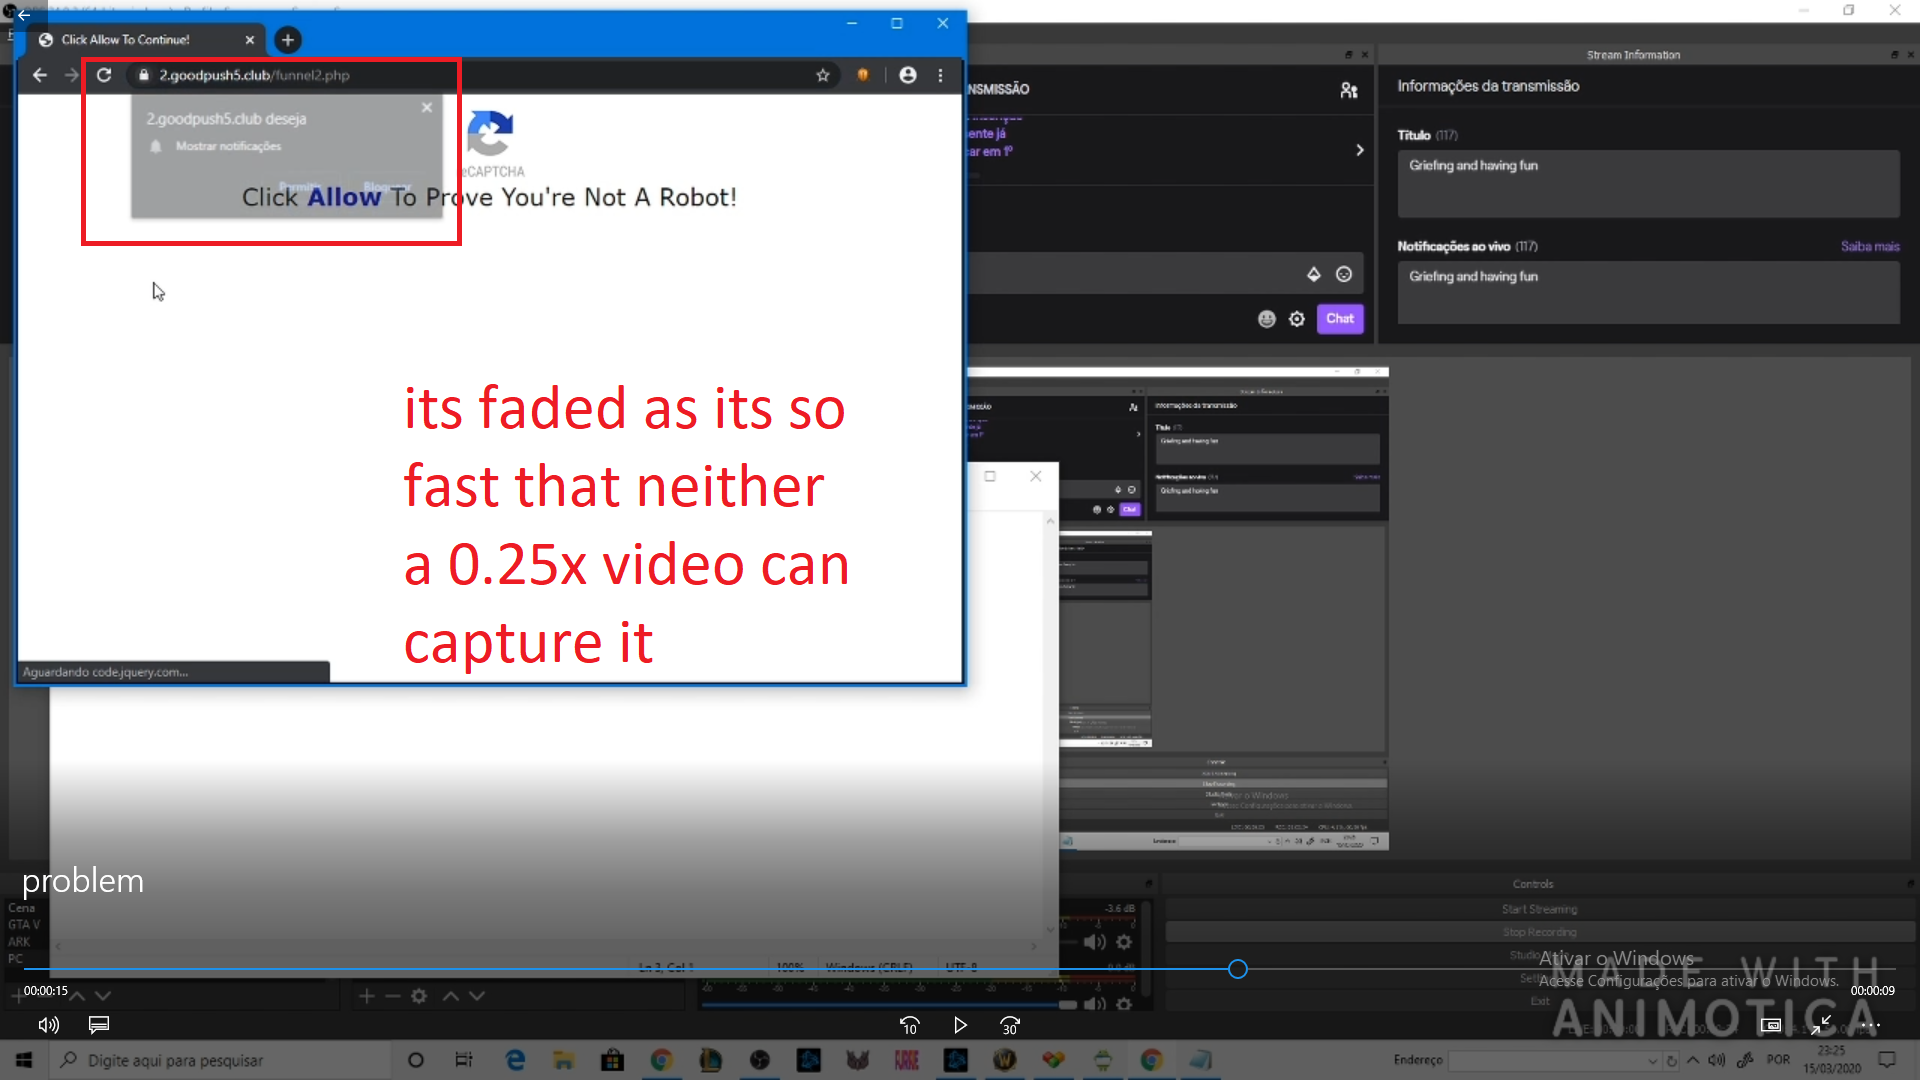Image resolution: width=1920 pixels, height=1080 pixels.
Task: Open Cortana circle icon on taskbar
Action: click(416, 1060)
